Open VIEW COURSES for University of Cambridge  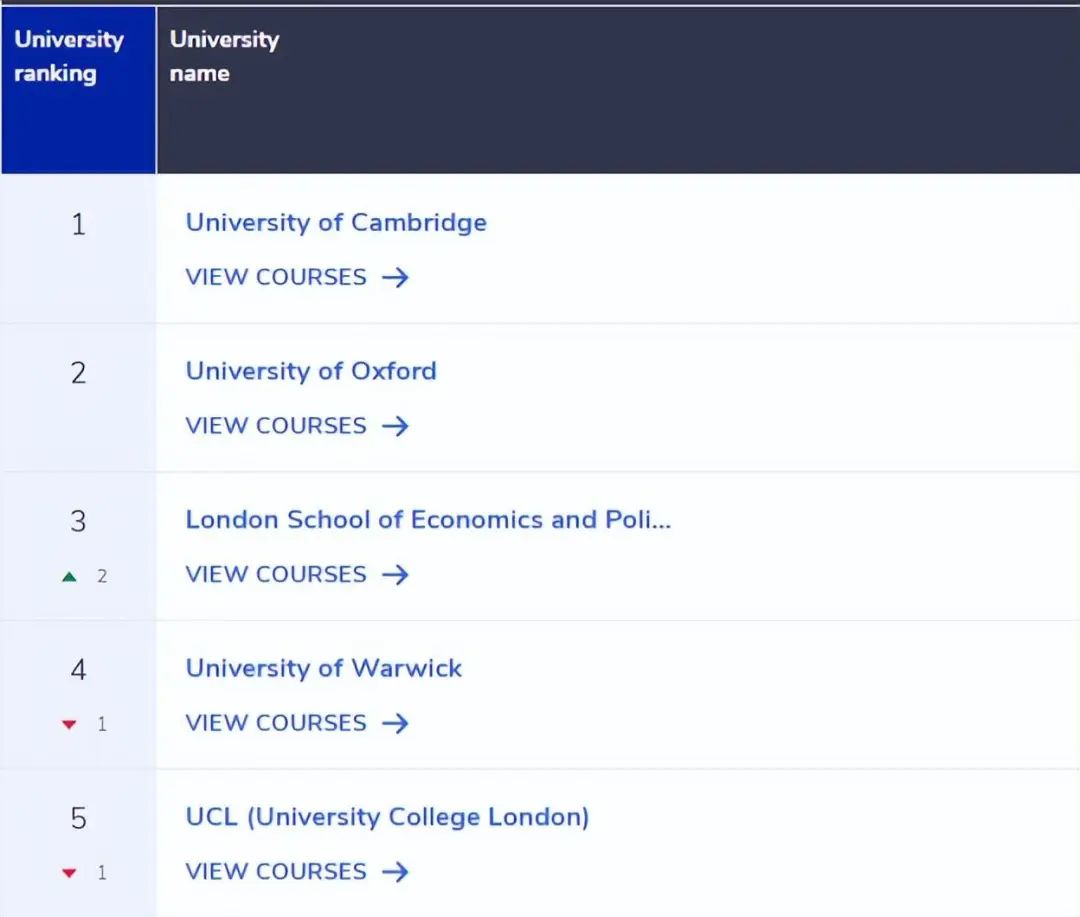(276, 277)
